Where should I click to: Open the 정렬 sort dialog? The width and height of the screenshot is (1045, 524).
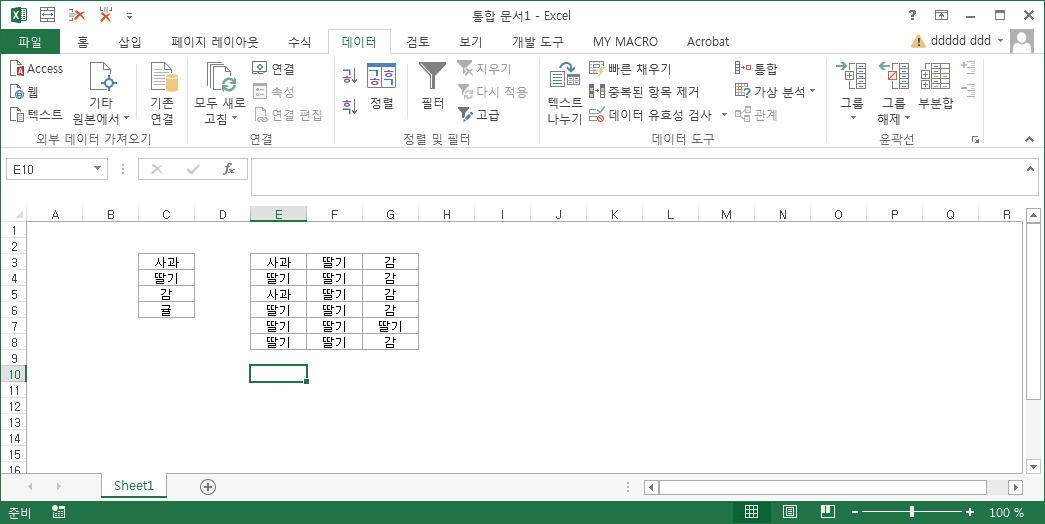click(382, 87)
